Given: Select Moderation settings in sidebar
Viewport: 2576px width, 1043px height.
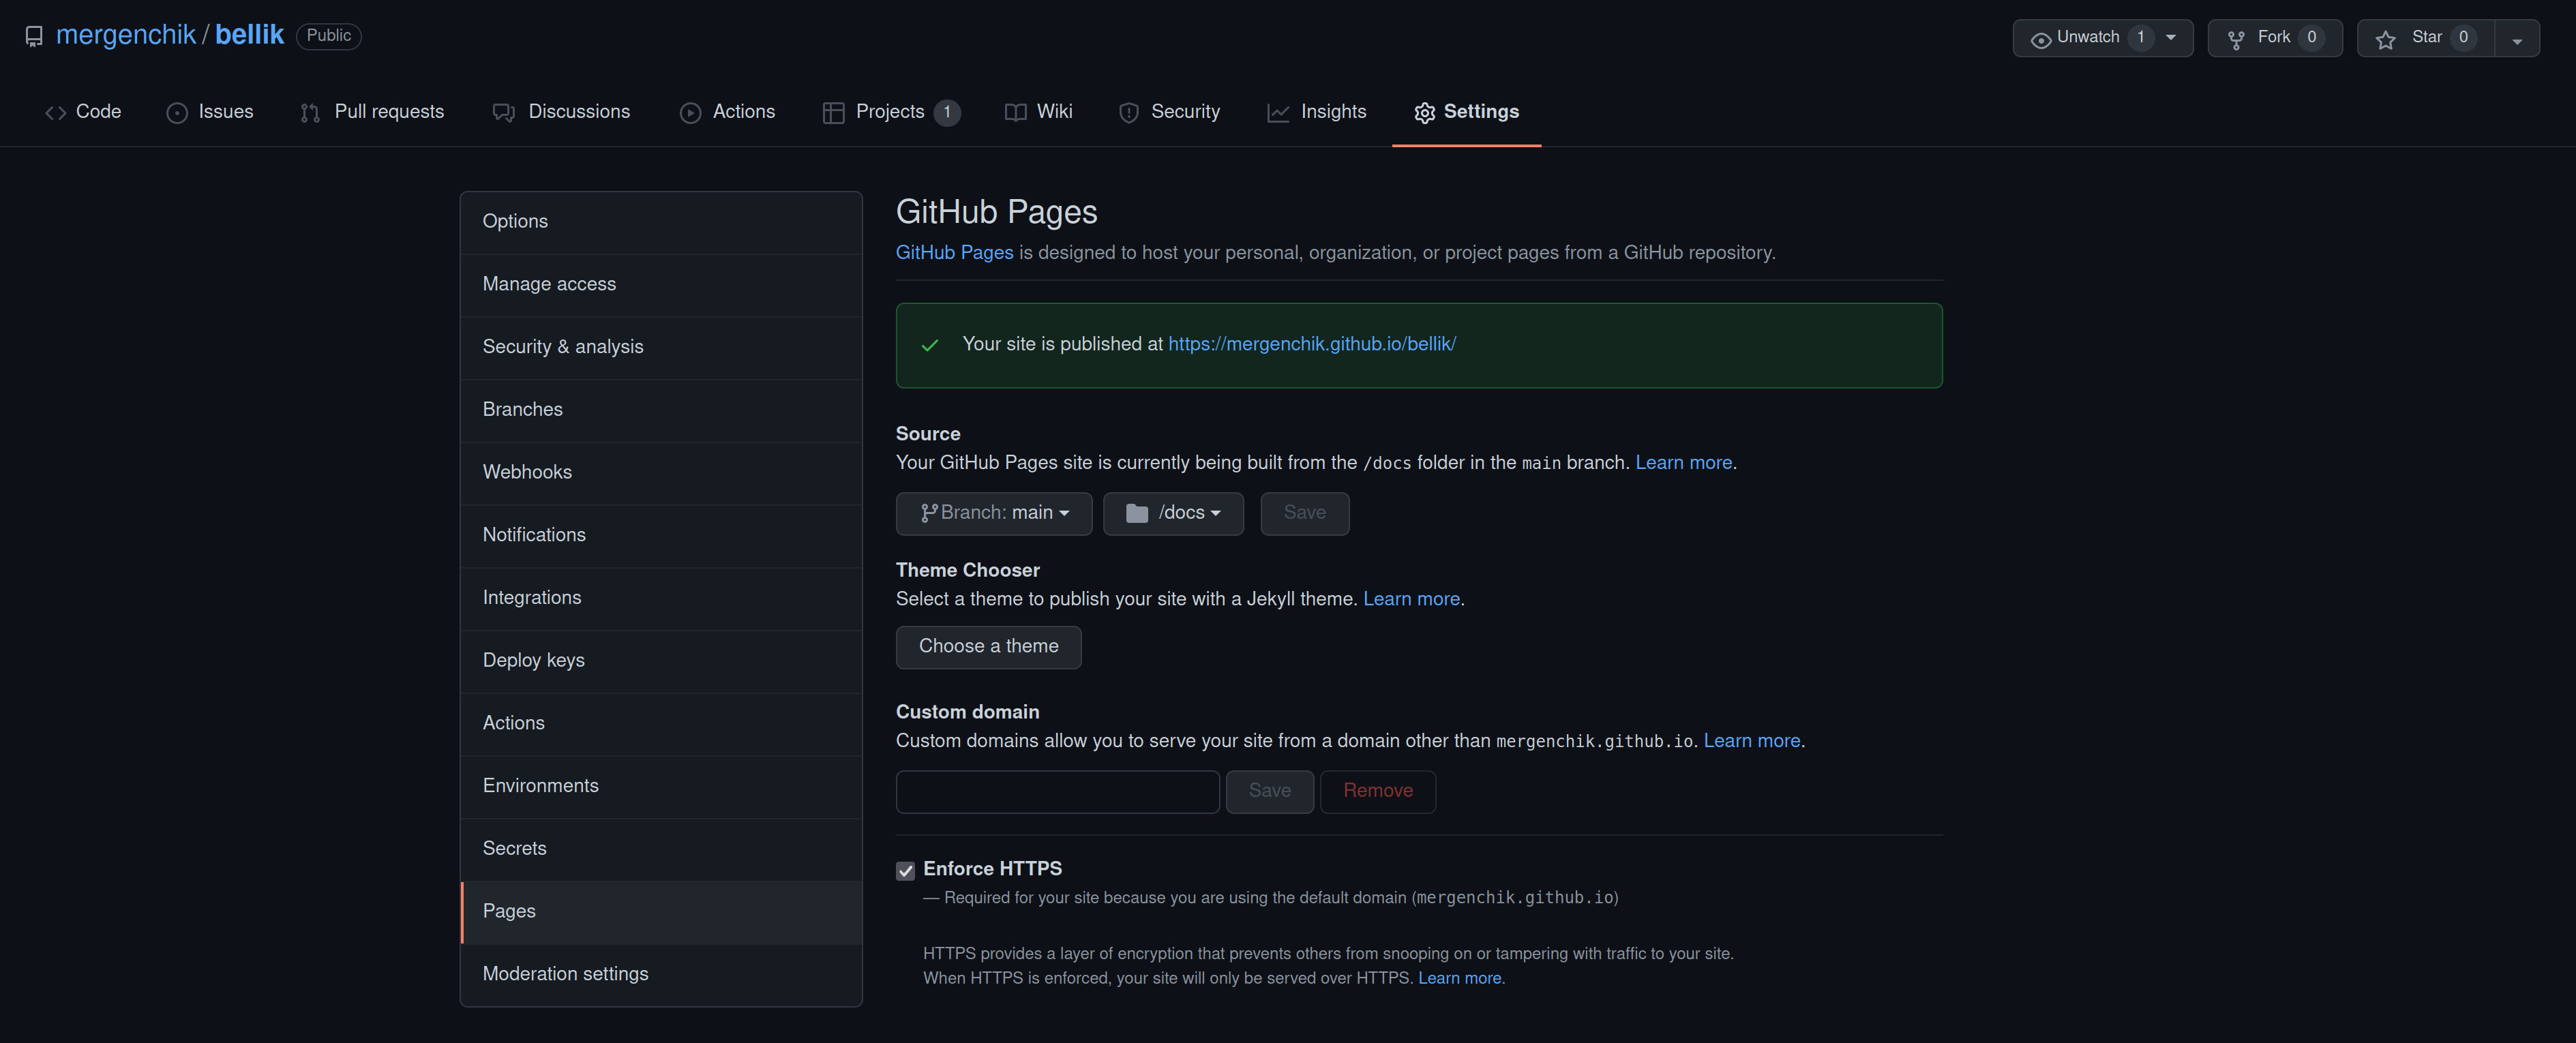Looking at the screenshot, I should [x=661, y=975].
